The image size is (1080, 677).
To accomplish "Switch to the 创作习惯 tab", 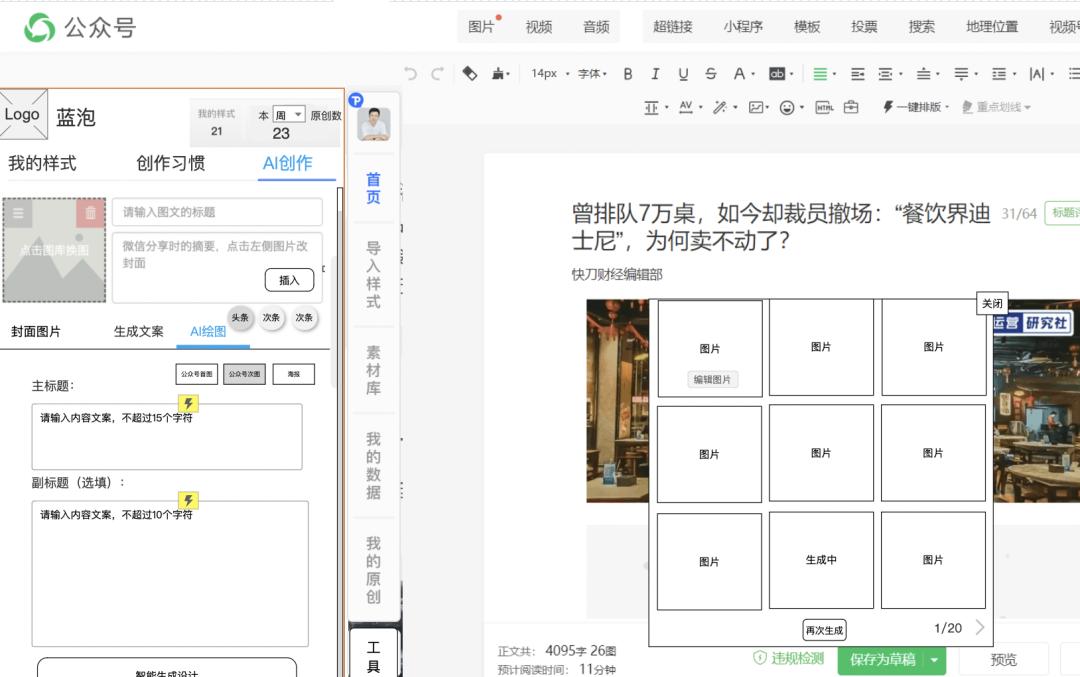I will (171, 163).
